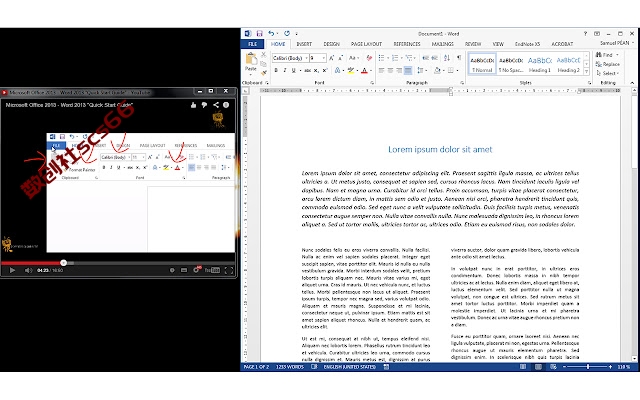This screenshot has width=640, height=400.
Task: Save the document from Word's quick access toolbar
Action: point(259,33)
